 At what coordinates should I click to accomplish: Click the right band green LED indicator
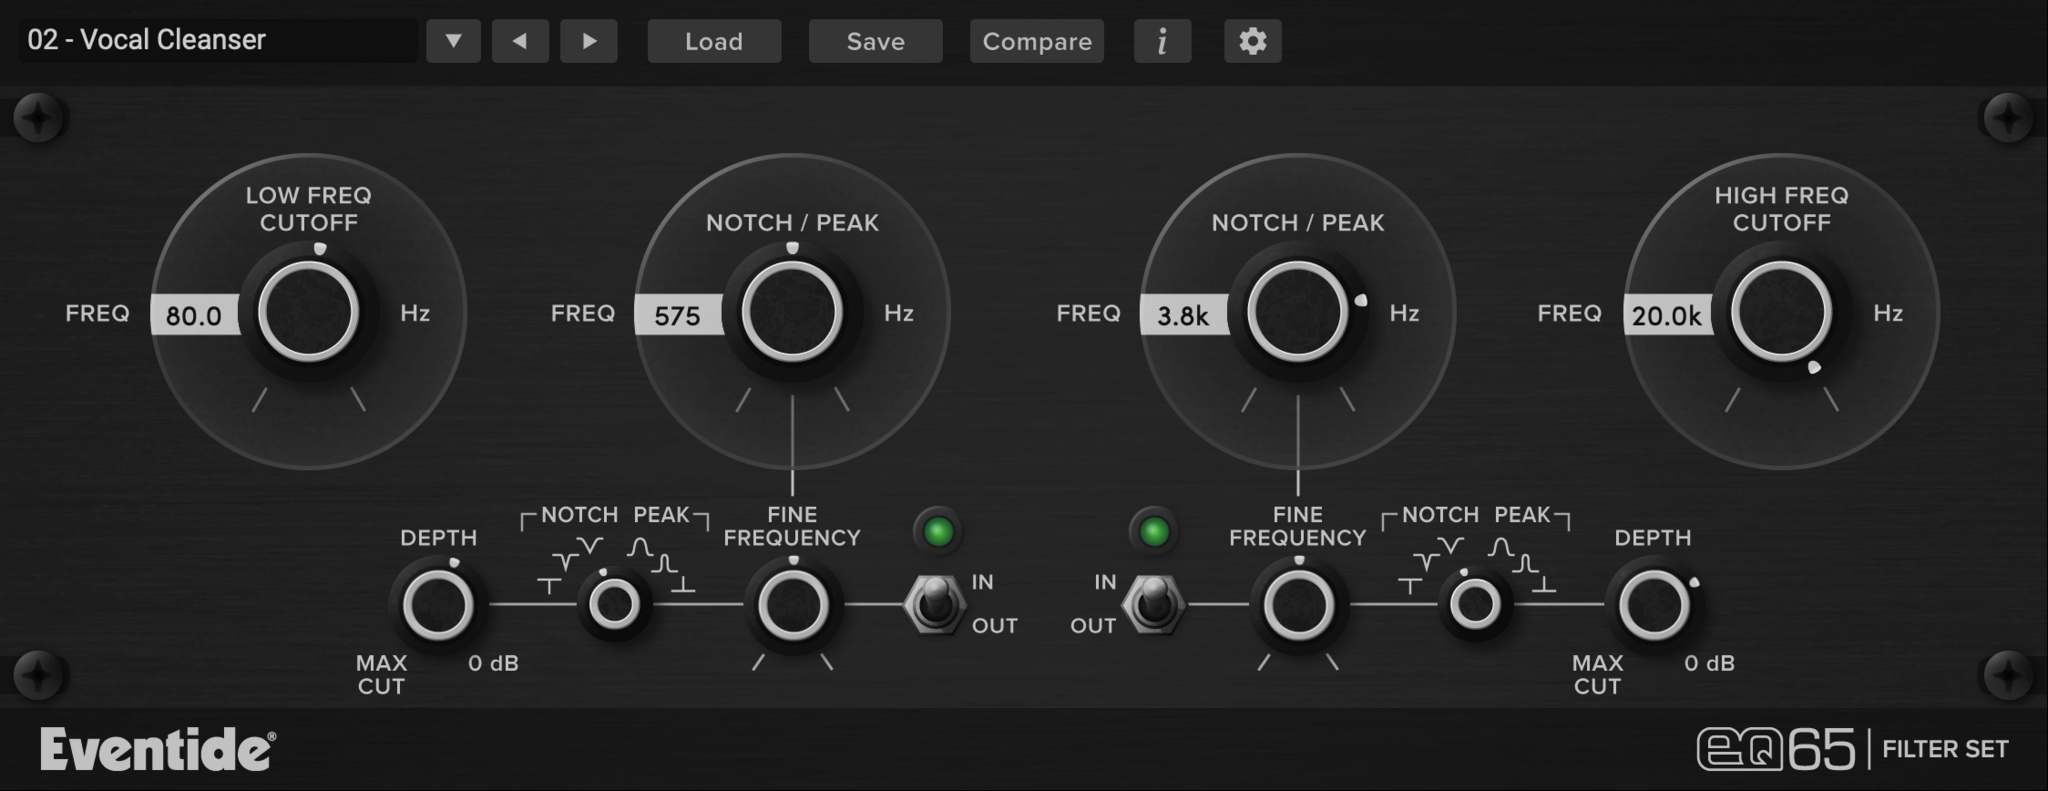pyautogui.click(x=1154, y=532)
